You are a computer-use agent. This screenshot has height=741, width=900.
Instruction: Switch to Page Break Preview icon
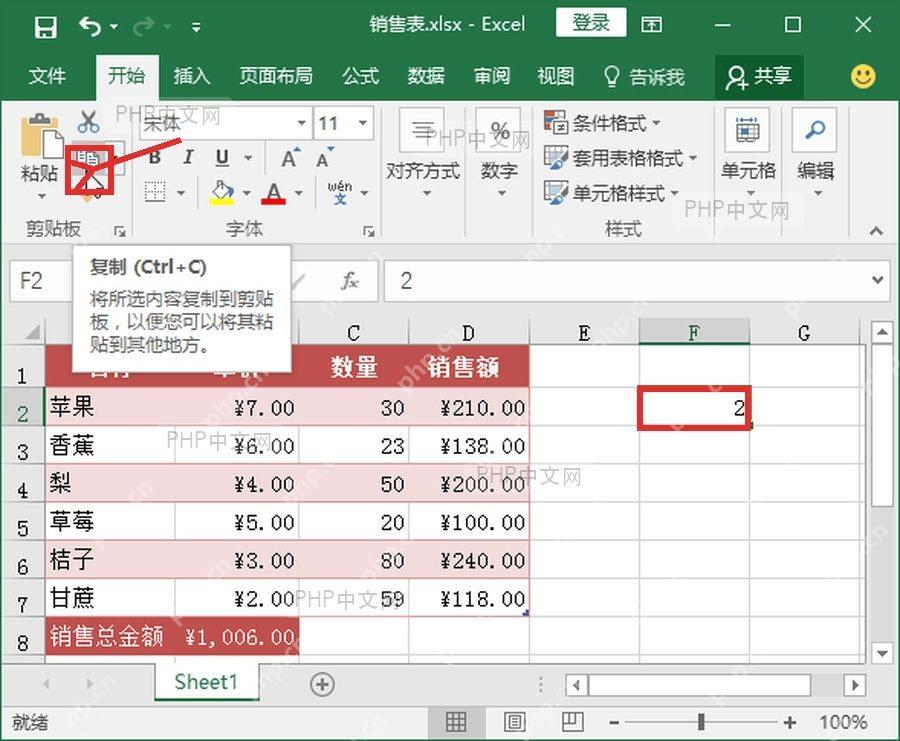[x=572, y=722]
